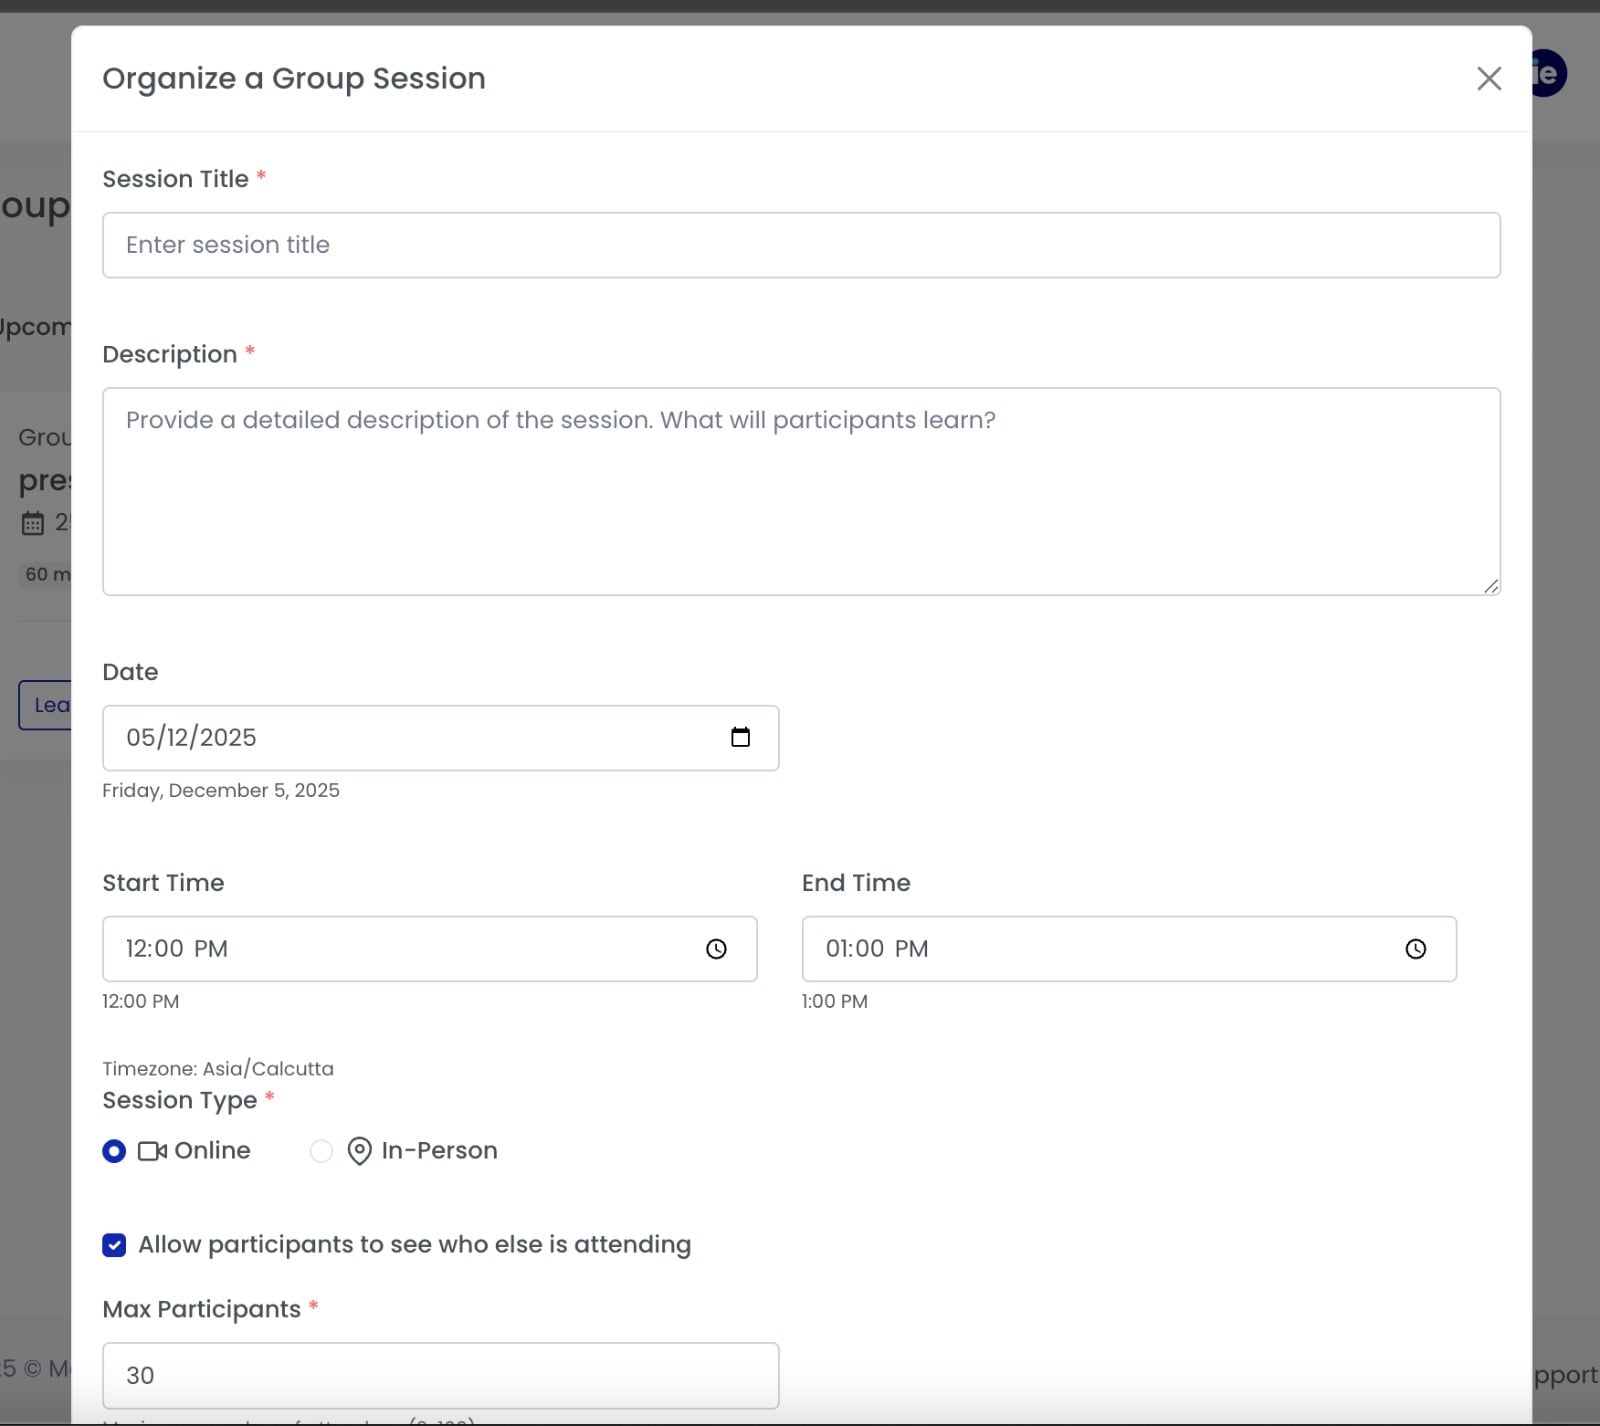
Task: Click the Max Participants number field
Action: [440, 1375]
